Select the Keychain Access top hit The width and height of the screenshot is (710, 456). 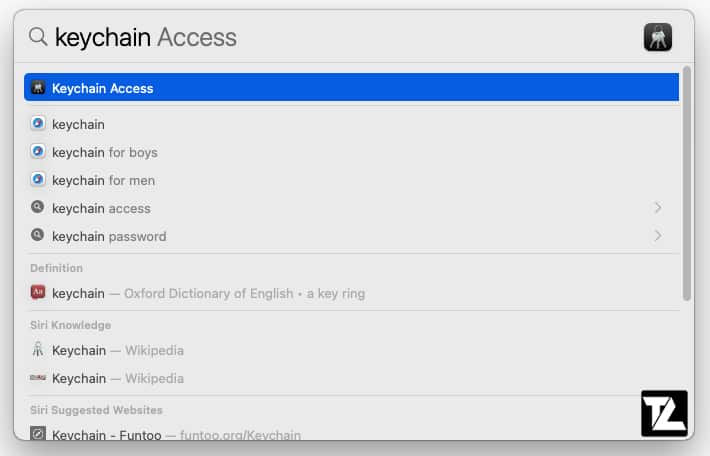tap(351, 87)
